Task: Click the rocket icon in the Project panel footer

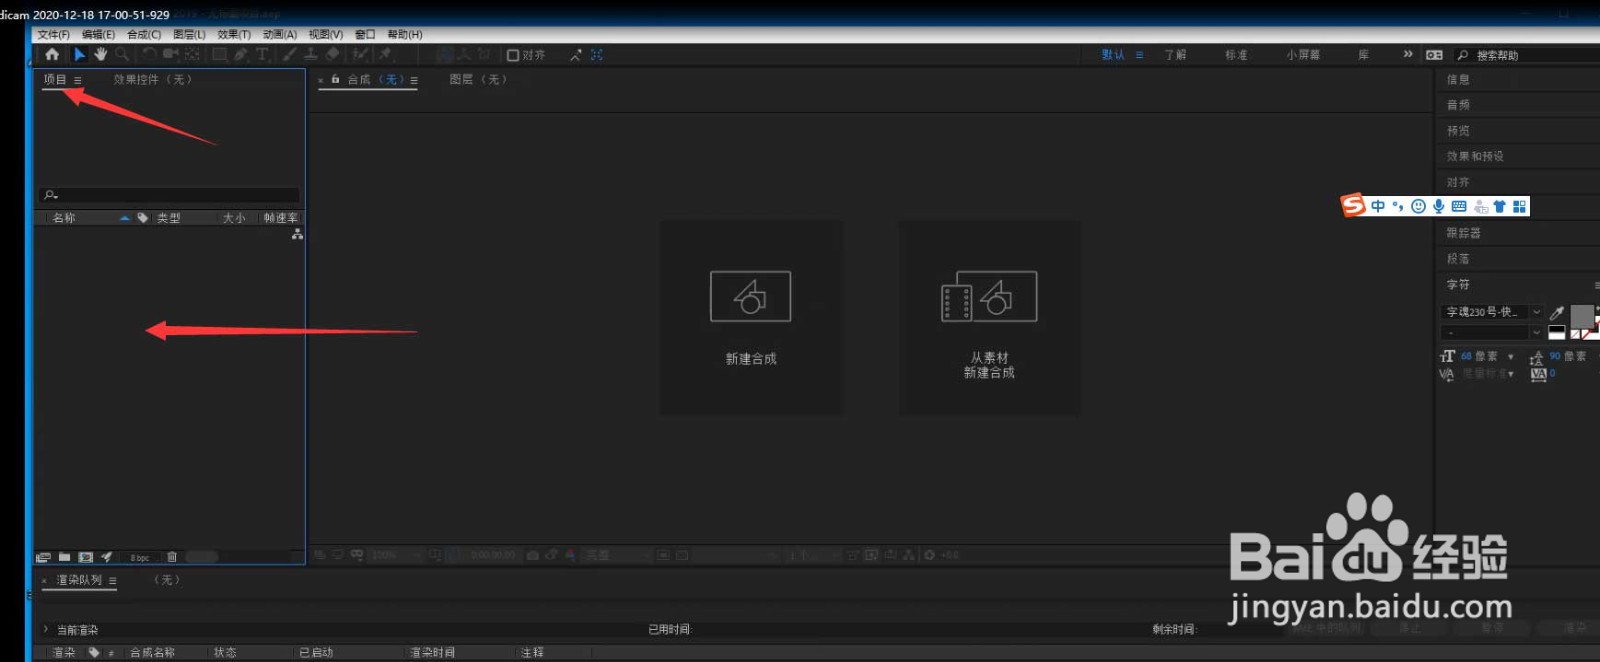Action: [x=107, y=557]
